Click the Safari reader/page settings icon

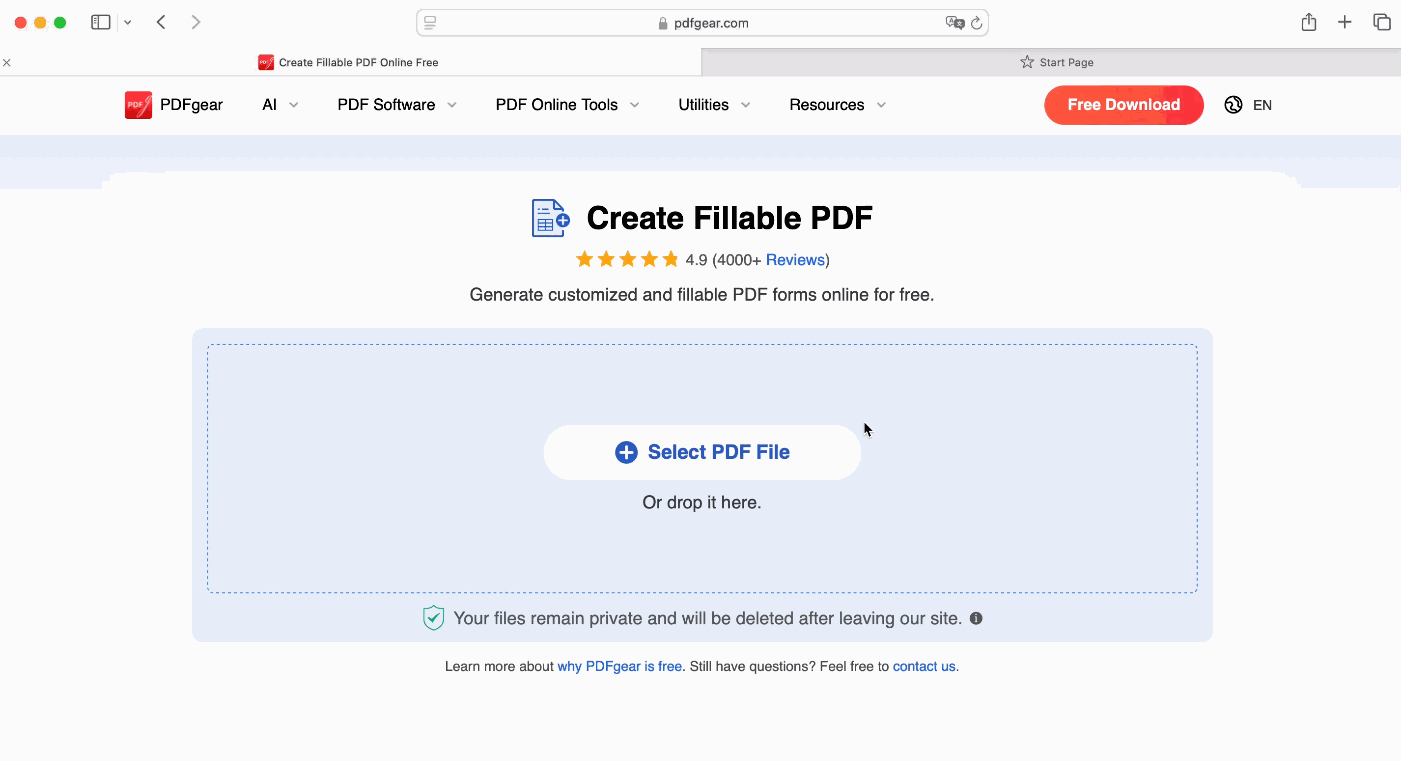coord(429,22)
